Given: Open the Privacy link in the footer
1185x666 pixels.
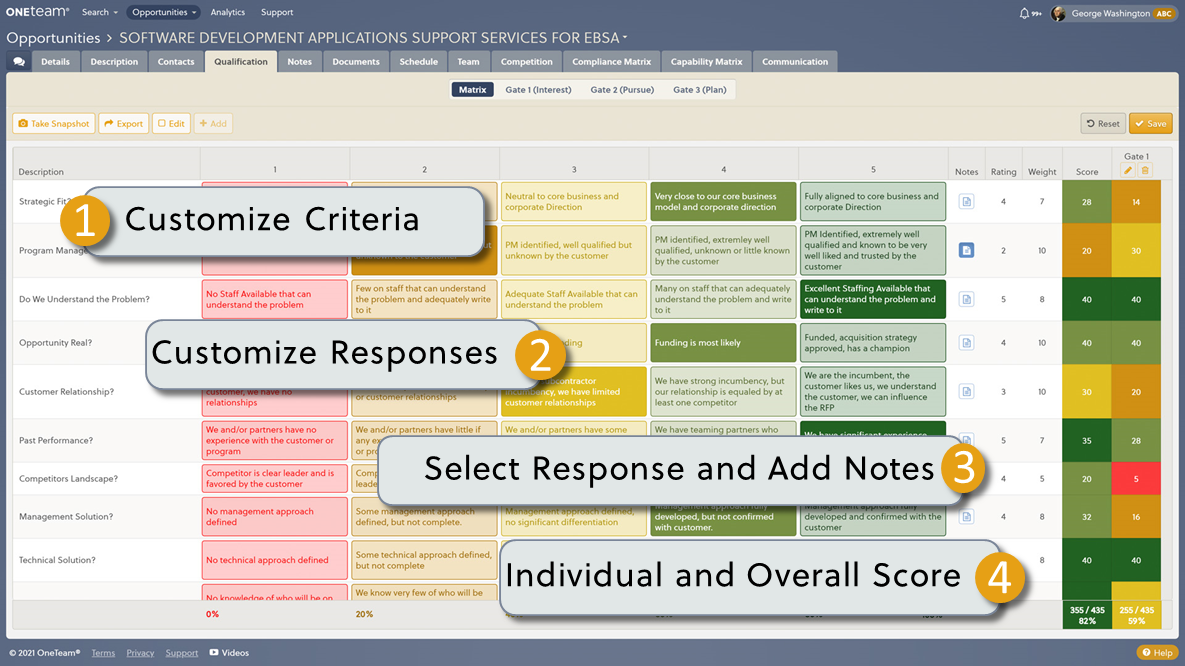Looking at the screenshot, I should 140,652.
